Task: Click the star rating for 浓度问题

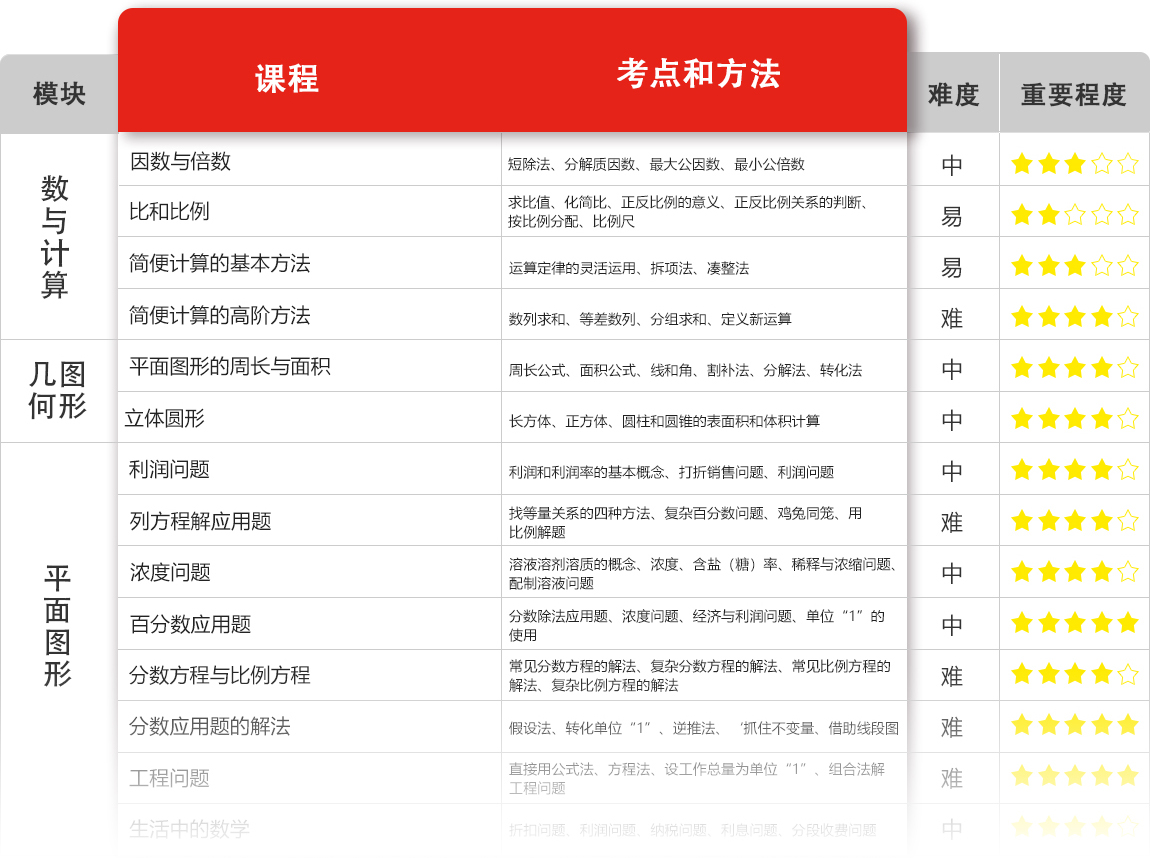Action: pos(1074,571)
